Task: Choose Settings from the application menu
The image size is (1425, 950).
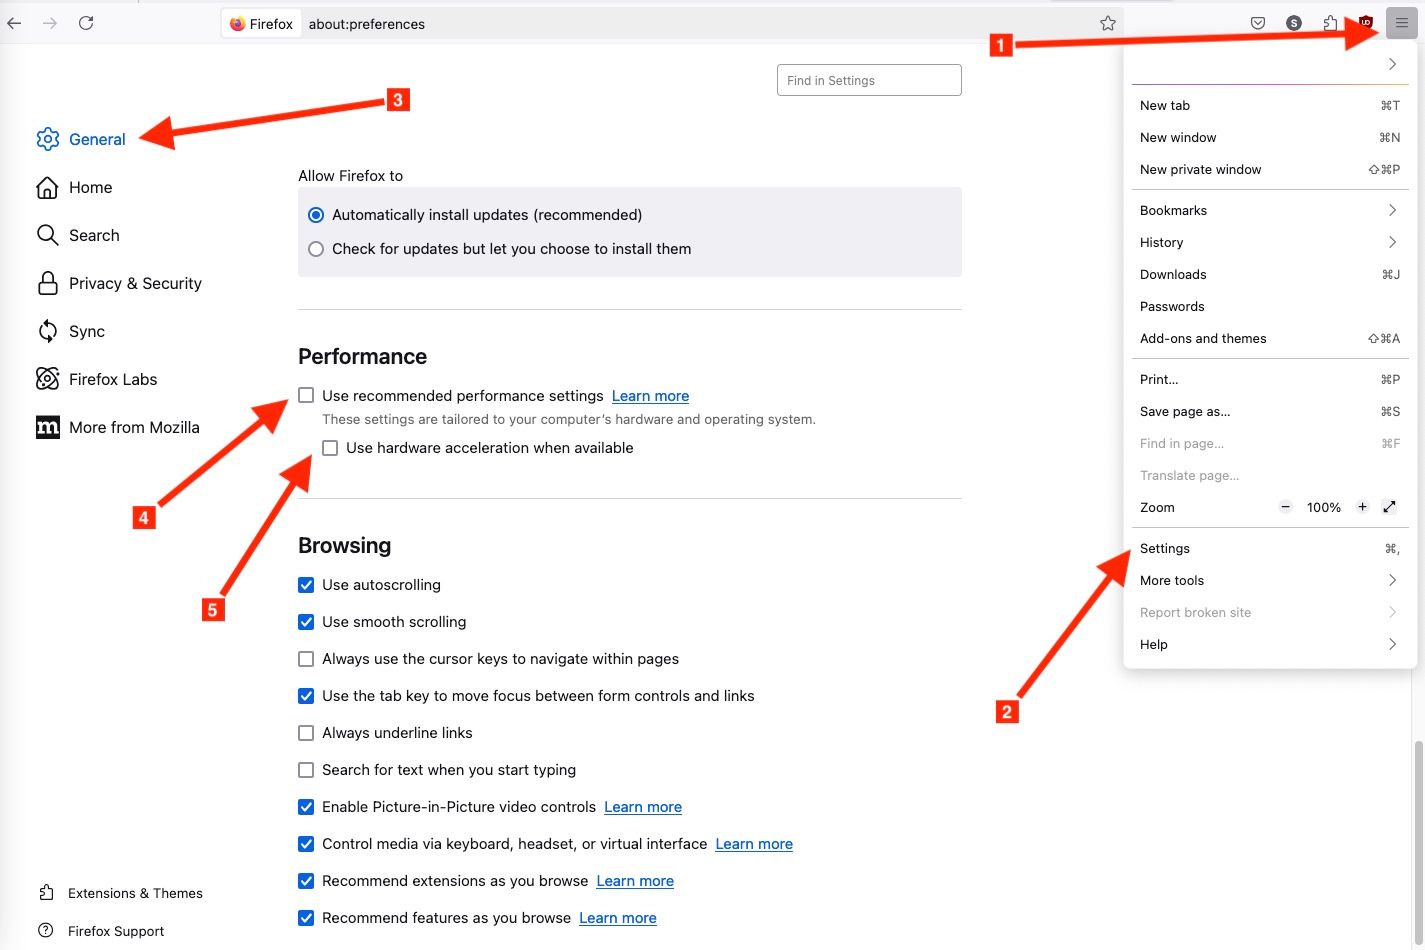Action: [1164, 548]
